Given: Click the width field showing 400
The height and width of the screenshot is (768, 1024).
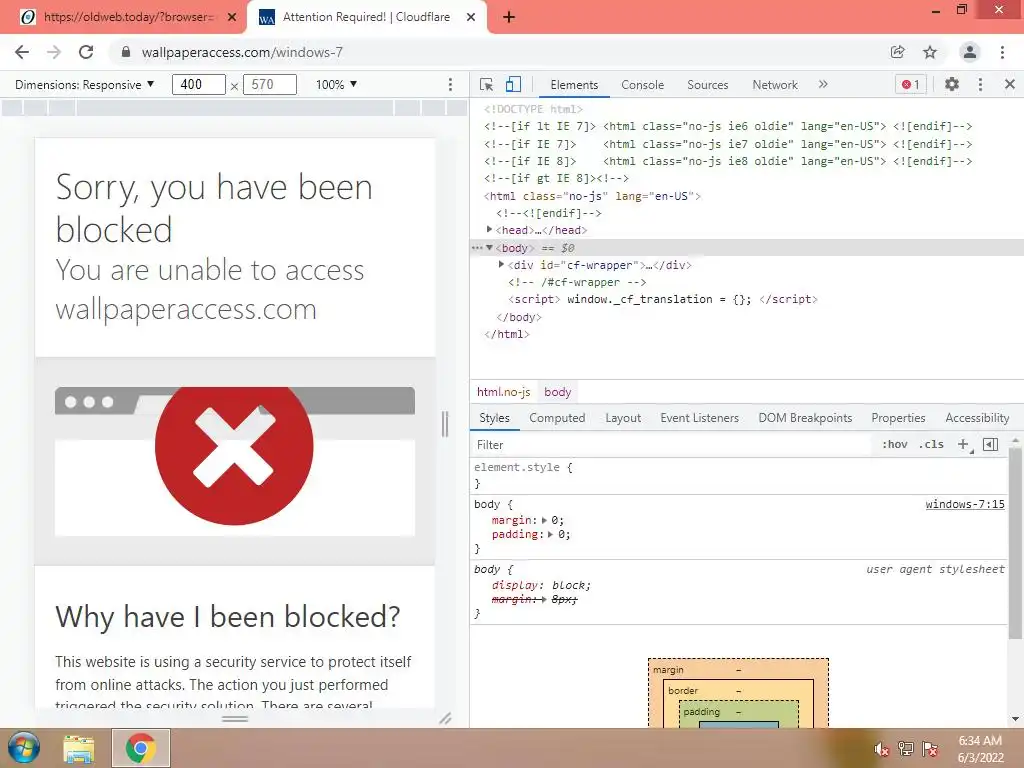Looking at the screenshot, I should tap(199, 84).
